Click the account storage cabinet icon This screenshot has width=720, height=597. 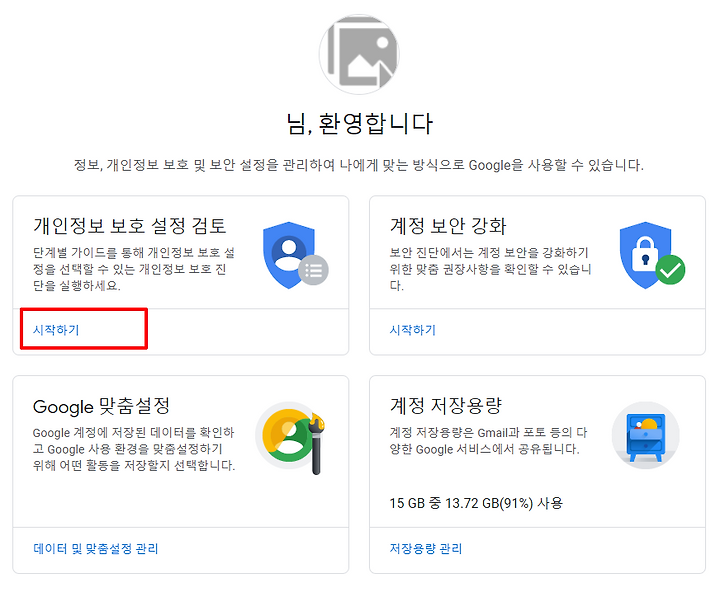click(646, 435)
